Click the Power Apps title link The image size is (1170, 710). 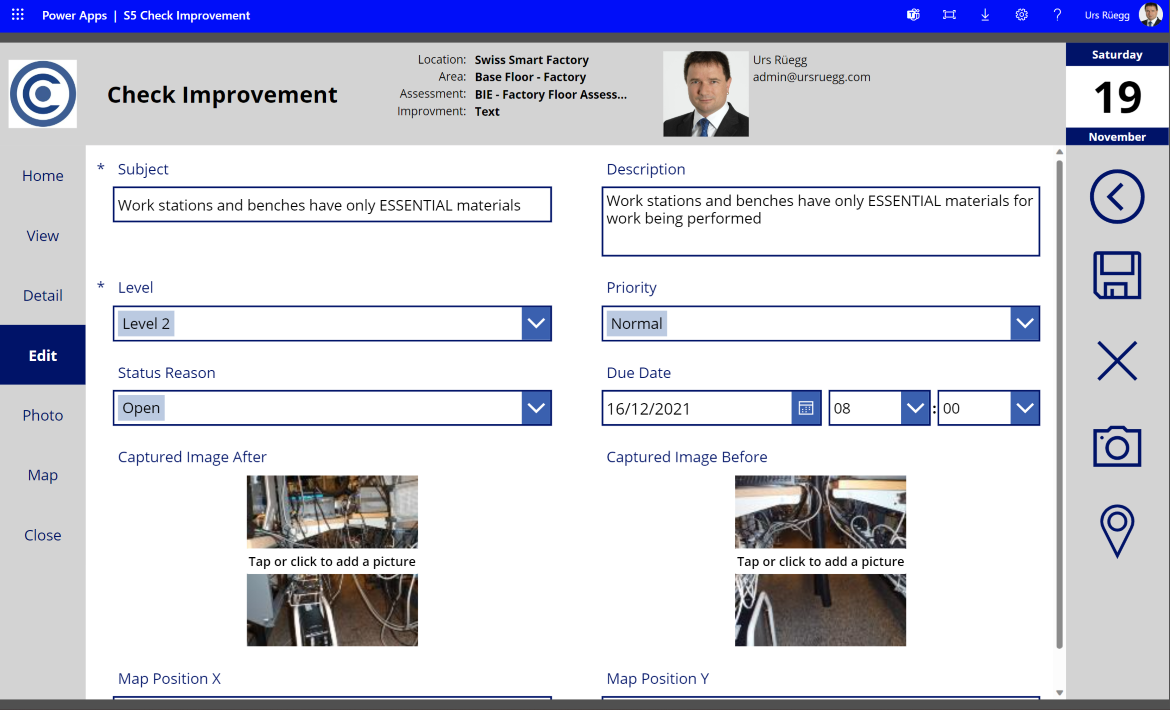[74, 15]
